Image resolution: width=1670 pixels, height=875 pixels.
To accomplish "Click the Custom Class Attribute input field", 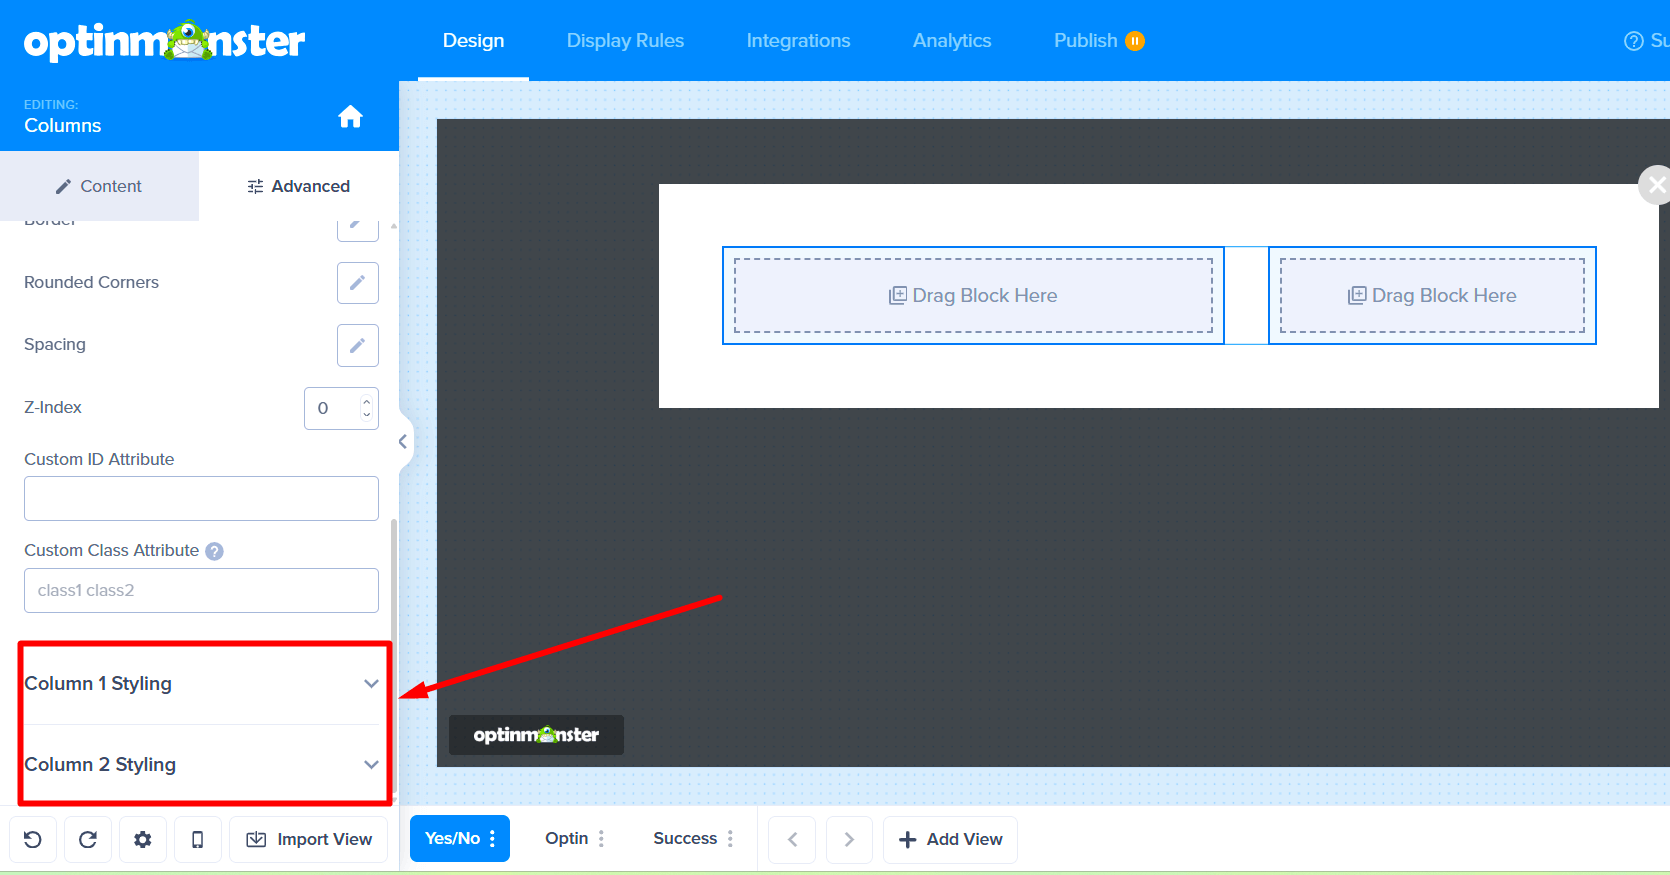I will pos(201,590).
